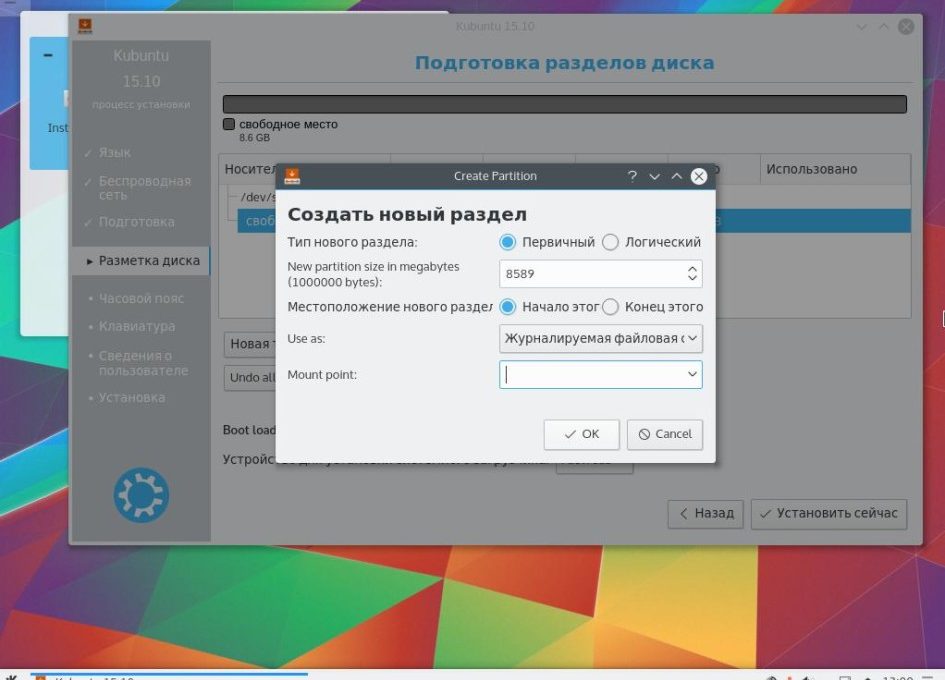Click the installer icon in Kubuntu 15.10 titlebar
This screenshot has width=945, height=680.
coord(85,26)
